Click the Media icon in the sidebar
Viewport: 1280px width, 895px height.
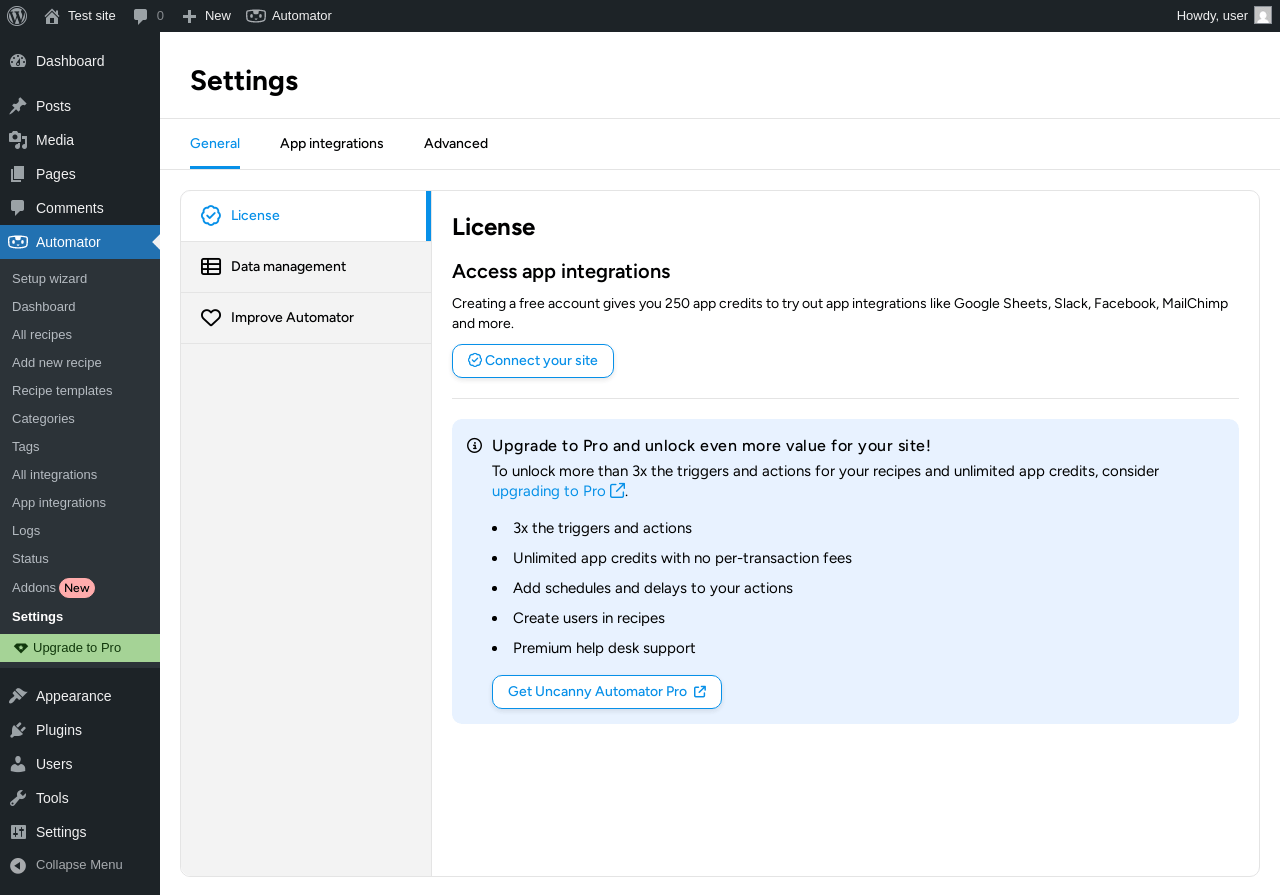(x=18, y=140)
